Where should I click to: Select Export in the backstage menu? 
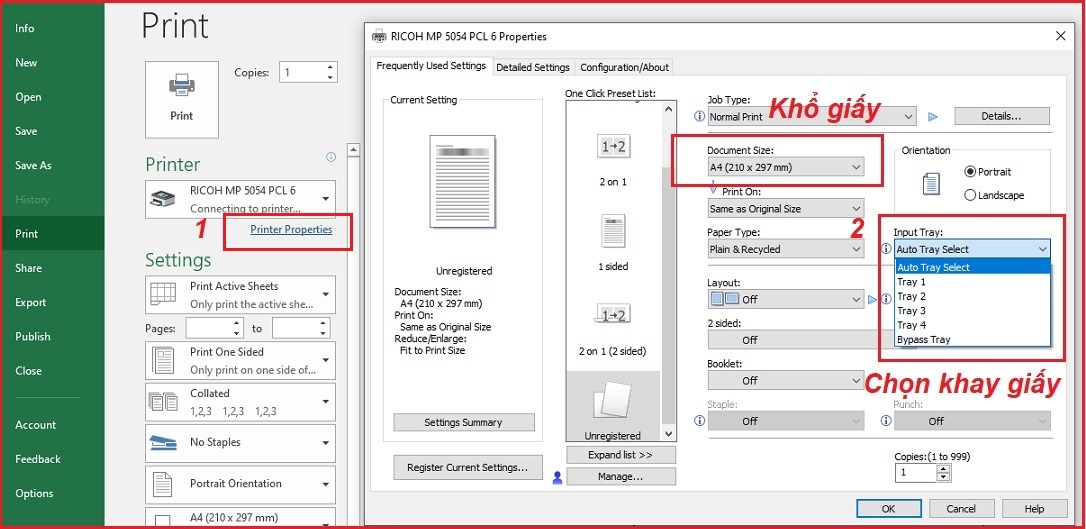pyautogui.click(x=30, y=303)
